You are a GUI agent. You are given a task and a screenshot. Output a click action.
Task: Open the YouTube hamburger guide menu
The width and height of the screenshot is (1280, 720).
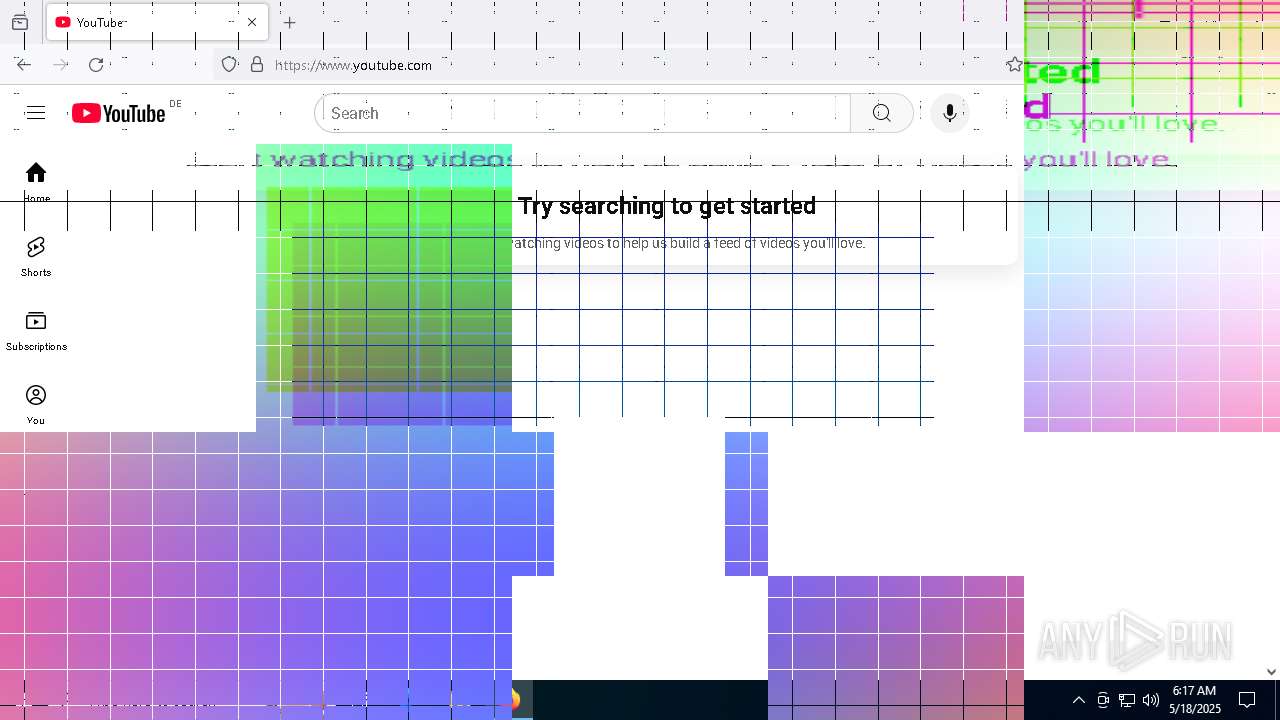(35, 113)
